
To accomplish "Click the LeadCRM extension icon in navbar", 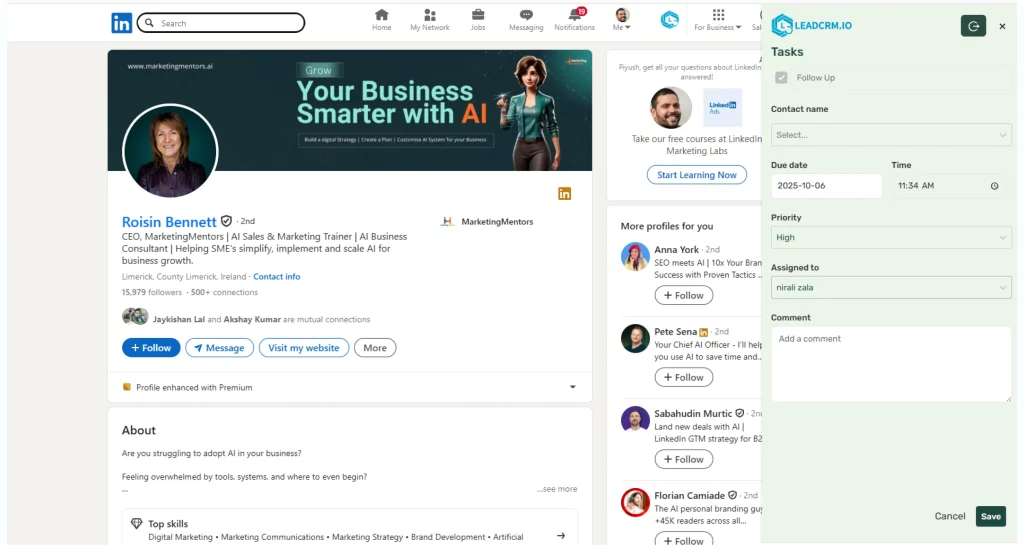I will [670, 20].
